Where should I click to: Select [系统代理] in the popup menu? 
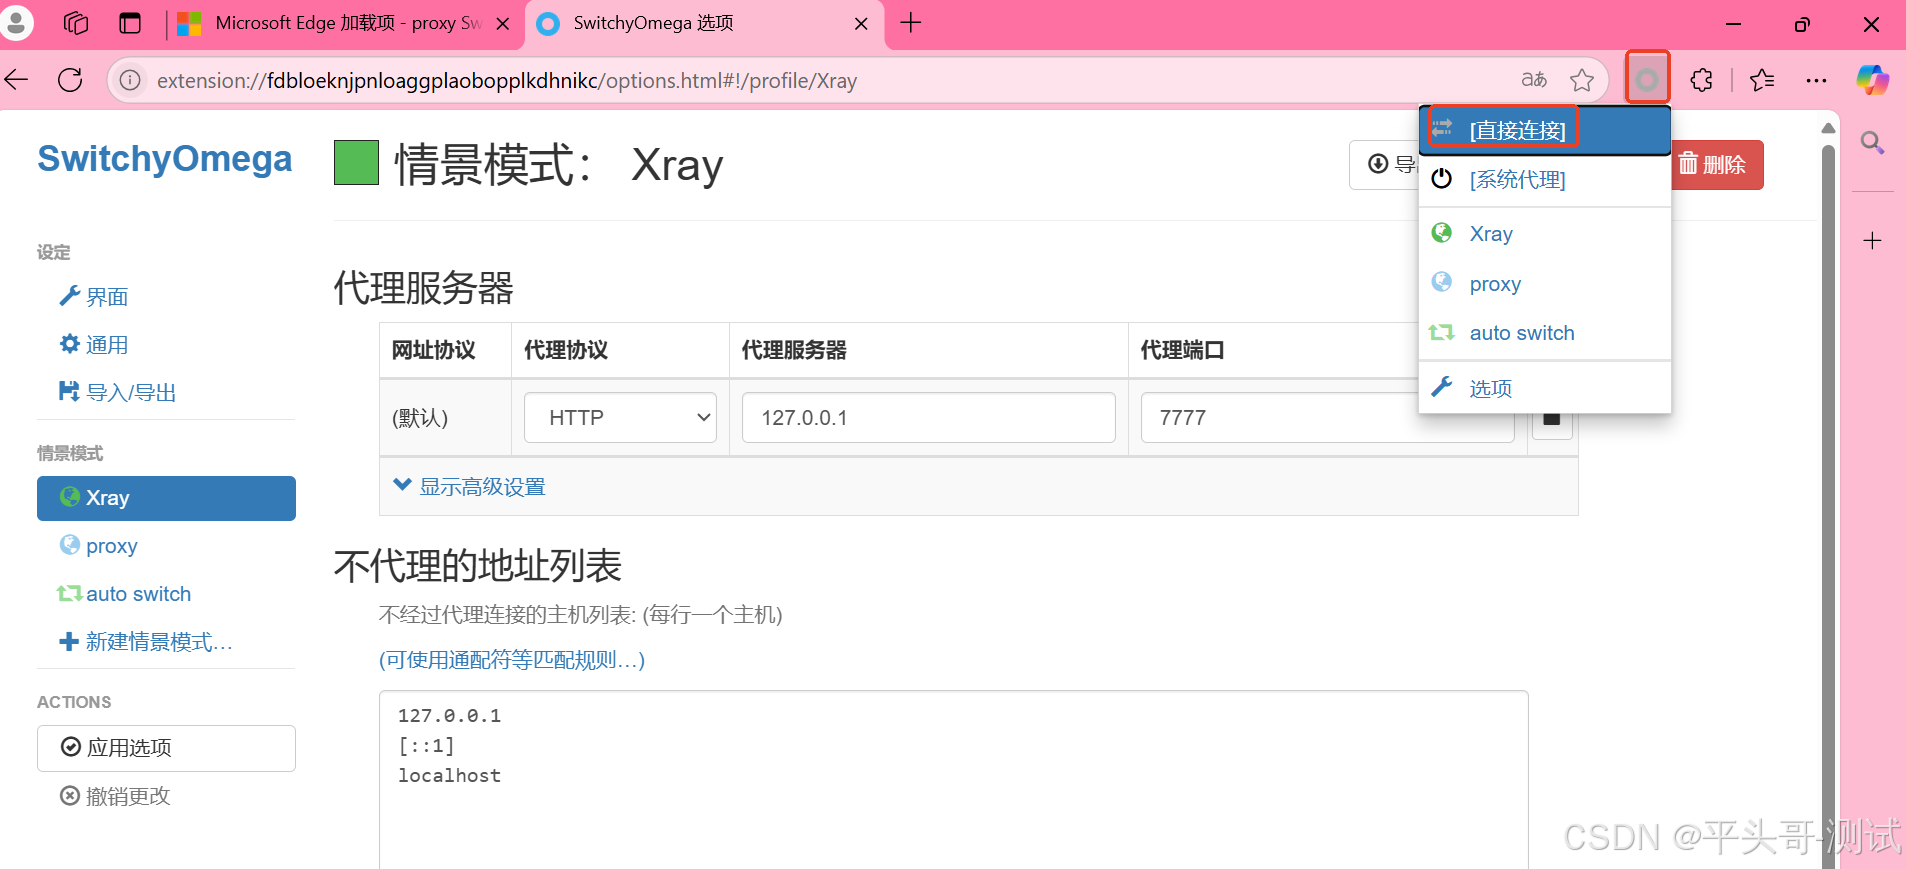pyautogui.click(x=1545, y=180)
